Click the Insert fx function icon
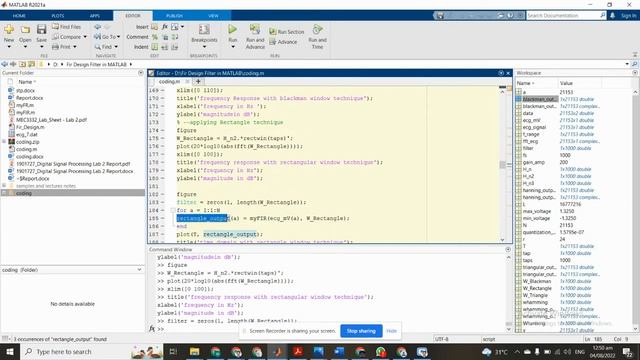Viewport: 640px width, 360px height. point(164,27)
